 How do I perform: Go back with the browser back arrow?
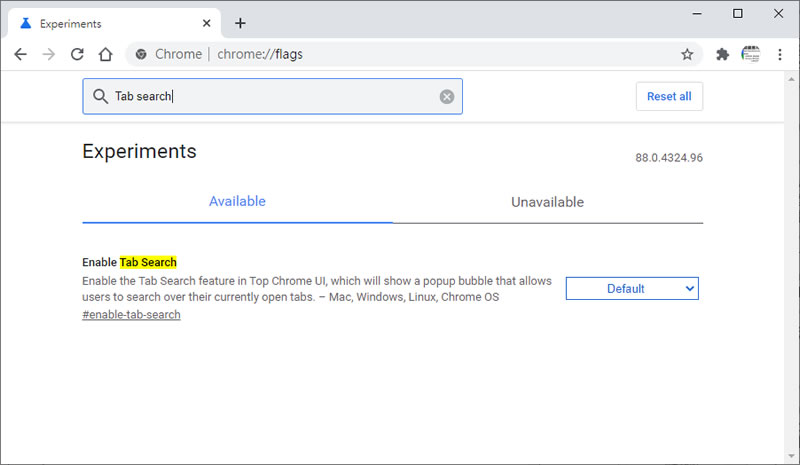(20, 54)
